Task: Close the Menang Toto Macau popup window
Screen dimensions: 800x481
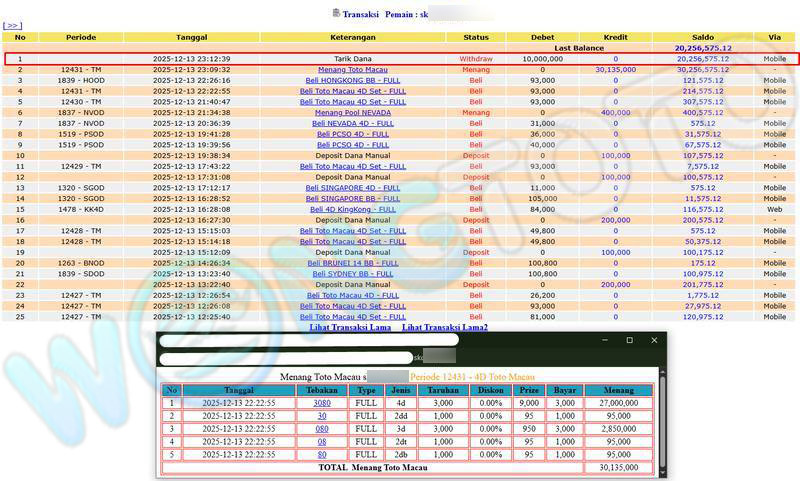Action: coord(655,340)
